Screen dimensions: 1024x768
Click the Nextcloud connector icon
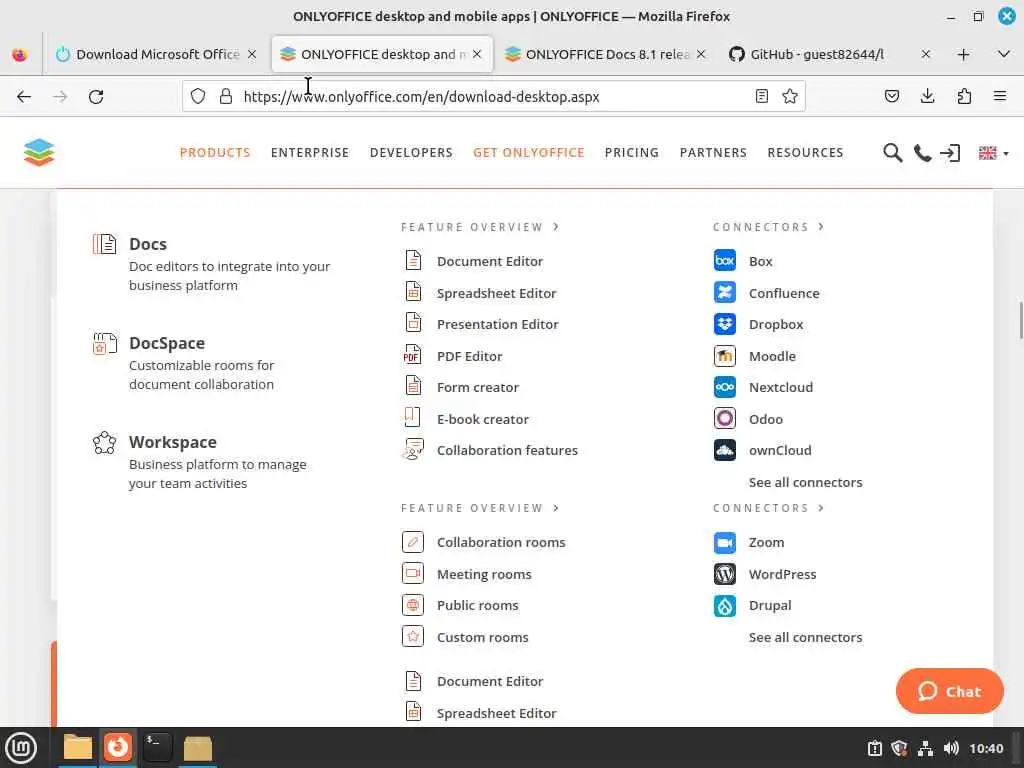point(725,387)
